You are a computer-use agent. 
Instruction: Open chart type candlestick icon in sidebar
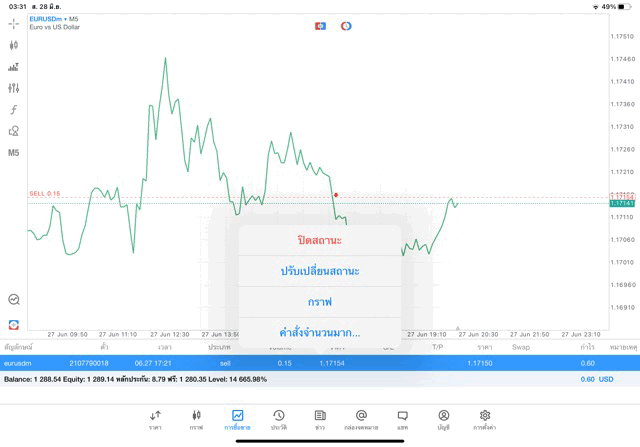click(x=14, y=45)
